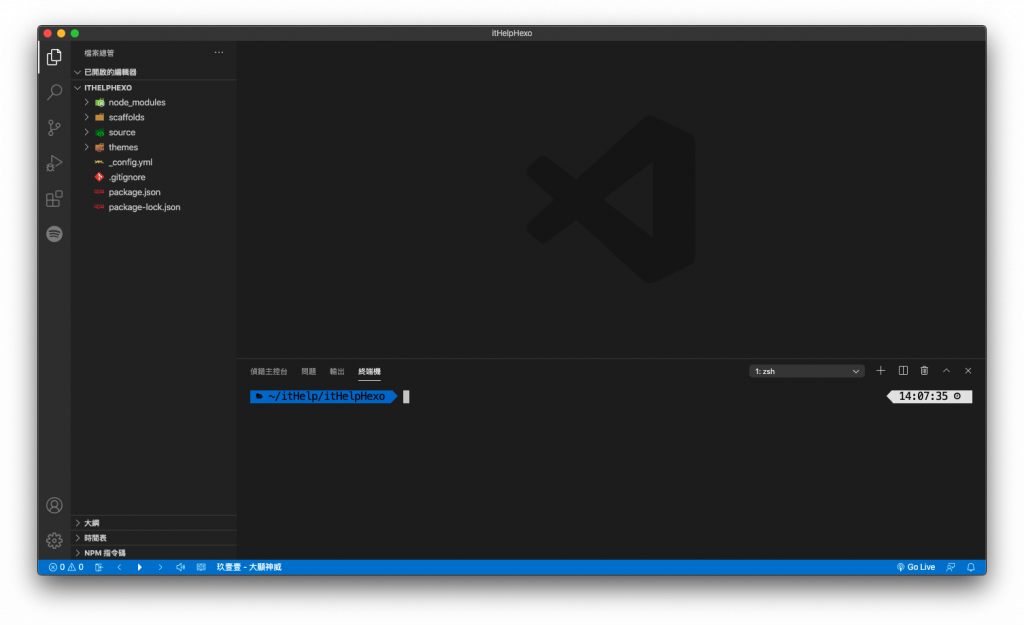This screenshot has height=625, width=1024.
Task: Select the 終端機 panel tab
Action: (369, 371)
